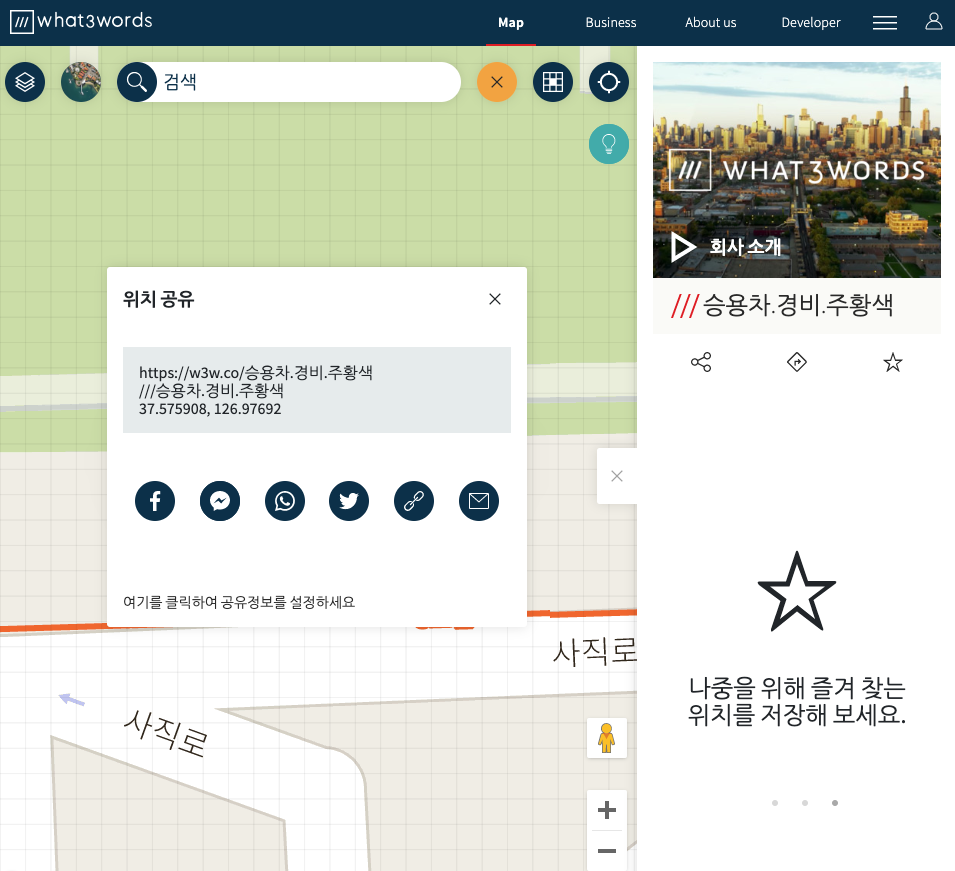Share location via Messenger

coord(220,501)
